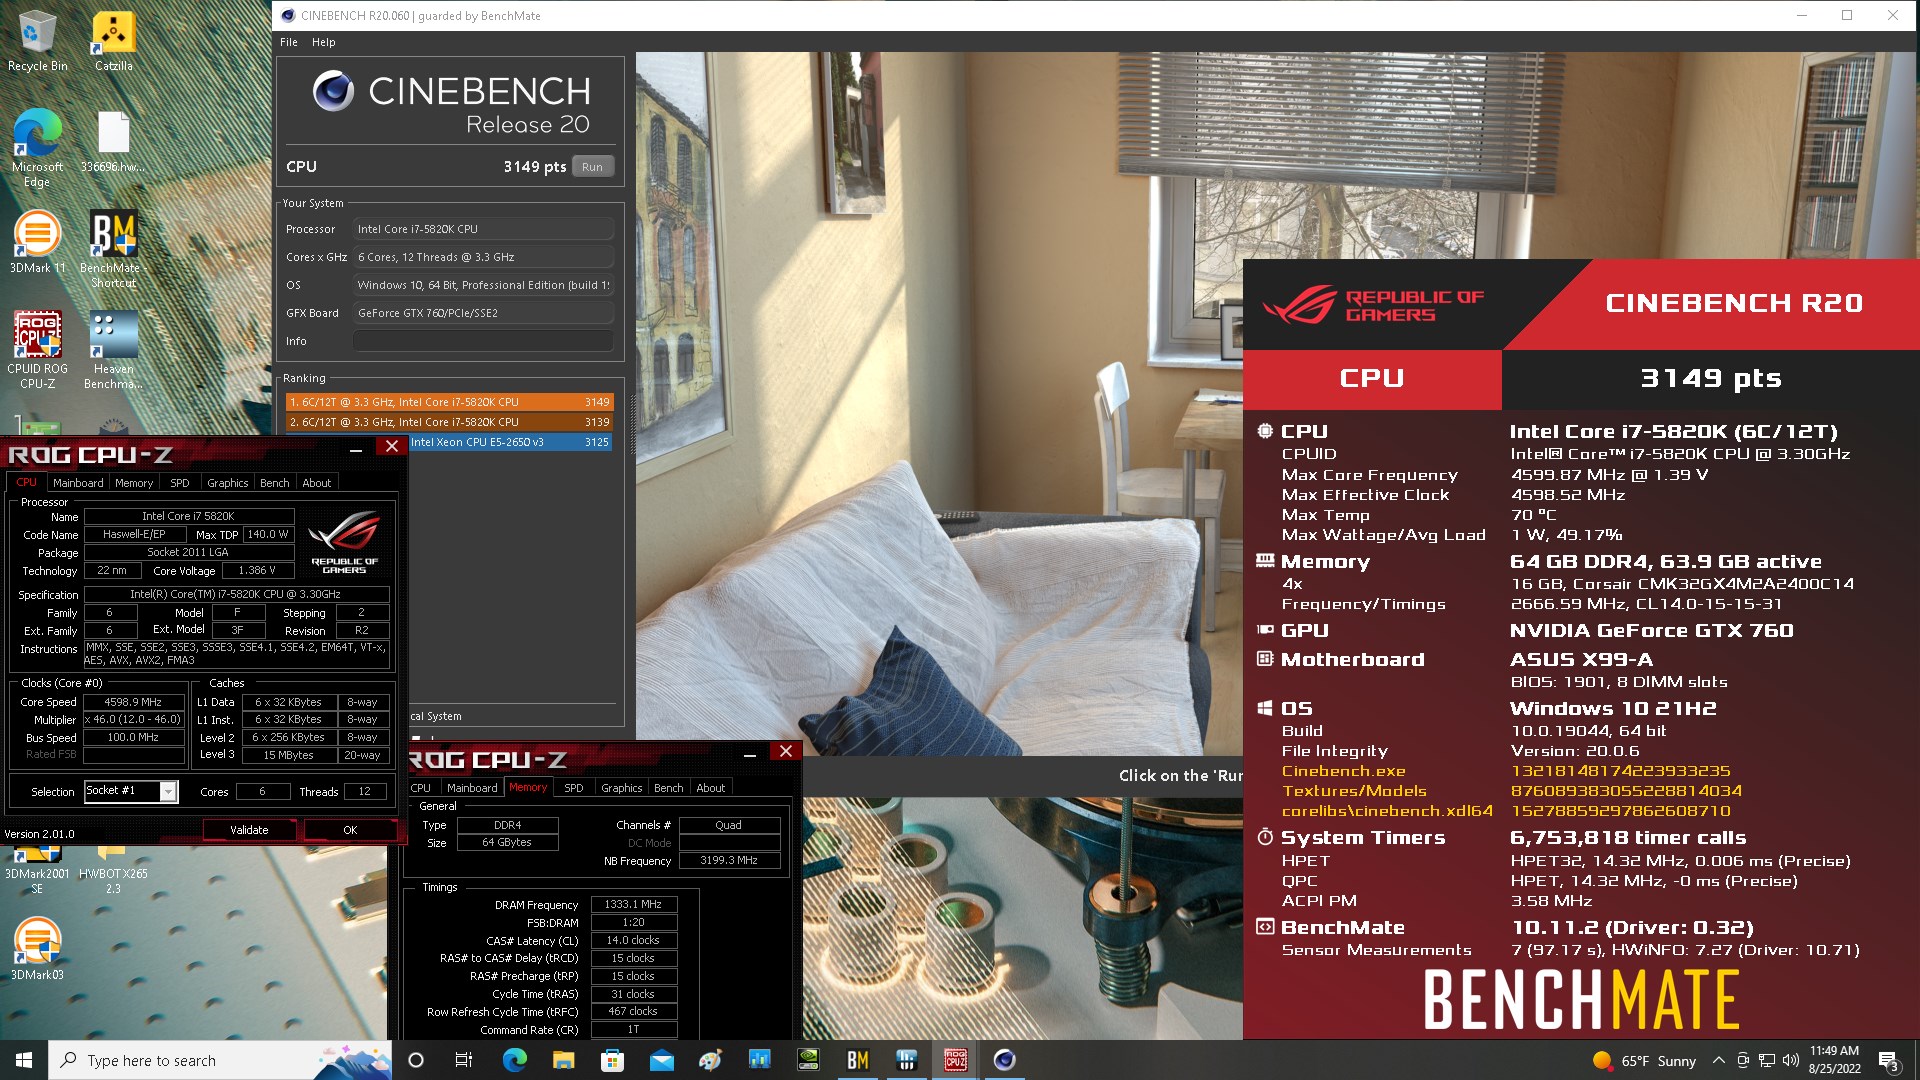
Task: Switch to About tab in lower CPU-Z
Action: point(711,788)
